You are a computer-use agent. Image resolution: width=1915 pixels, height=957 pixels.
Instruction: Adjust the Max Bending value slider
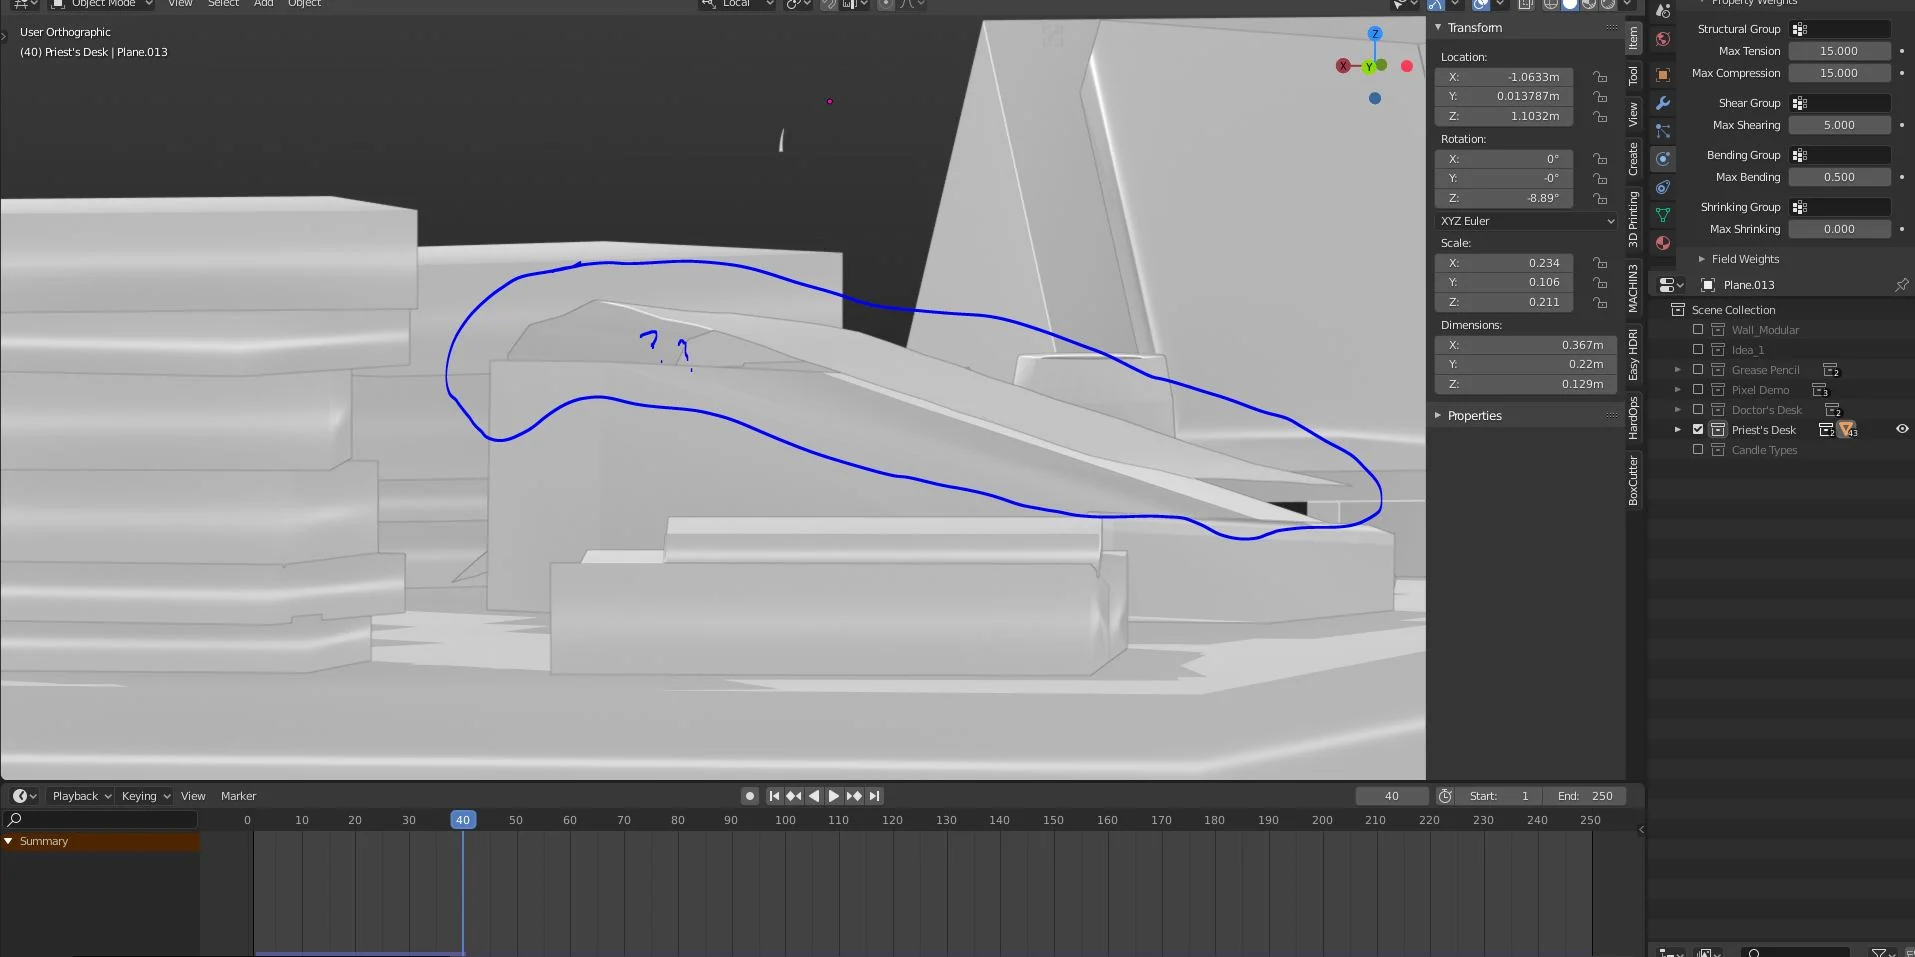[x=1839, y=177]
